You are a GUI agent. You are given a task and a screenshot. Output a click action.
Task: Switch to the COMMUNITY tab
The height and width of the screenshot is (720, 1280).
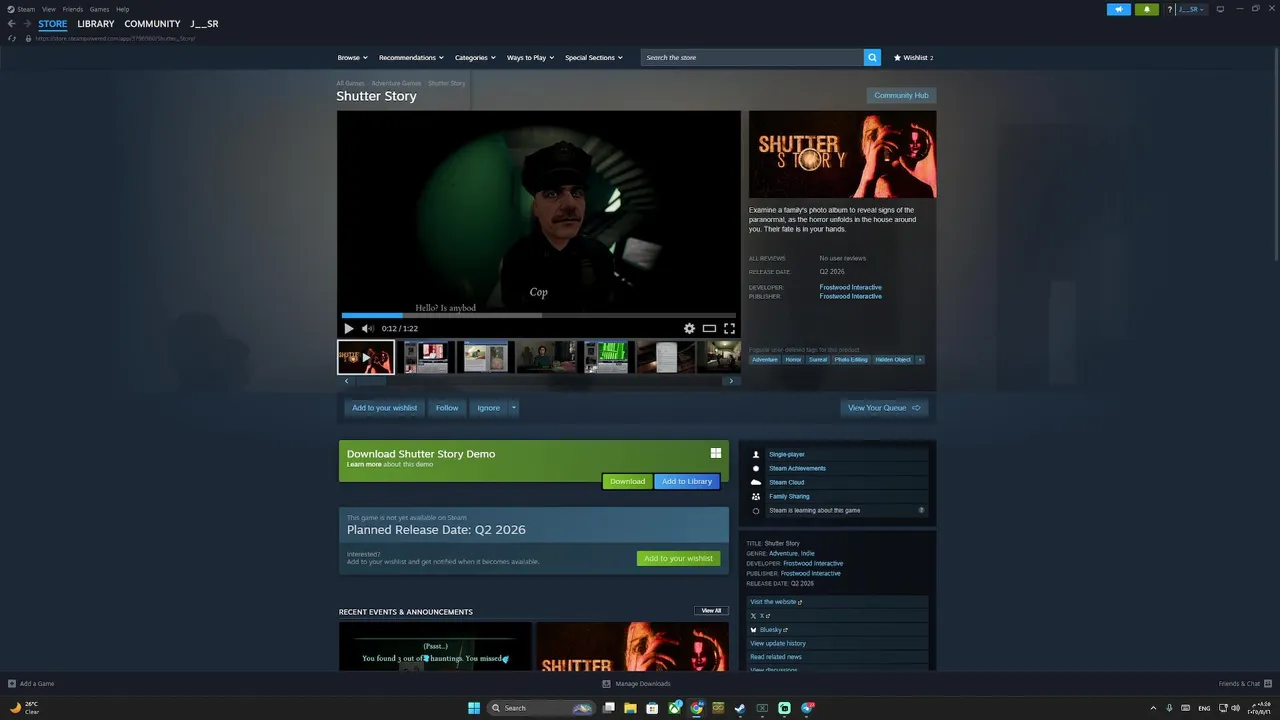click(152, 24)
